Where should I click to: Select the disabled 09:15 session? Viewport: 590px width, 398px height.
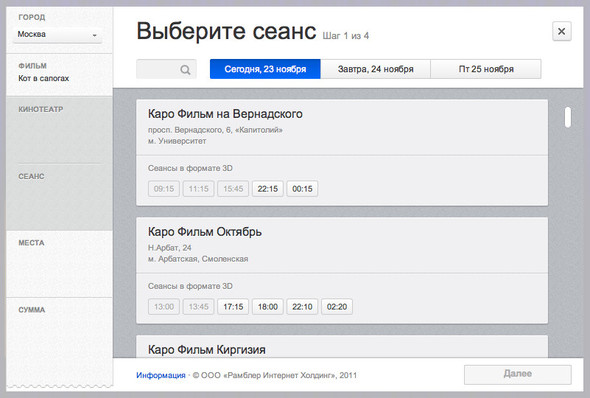point(164,189)
